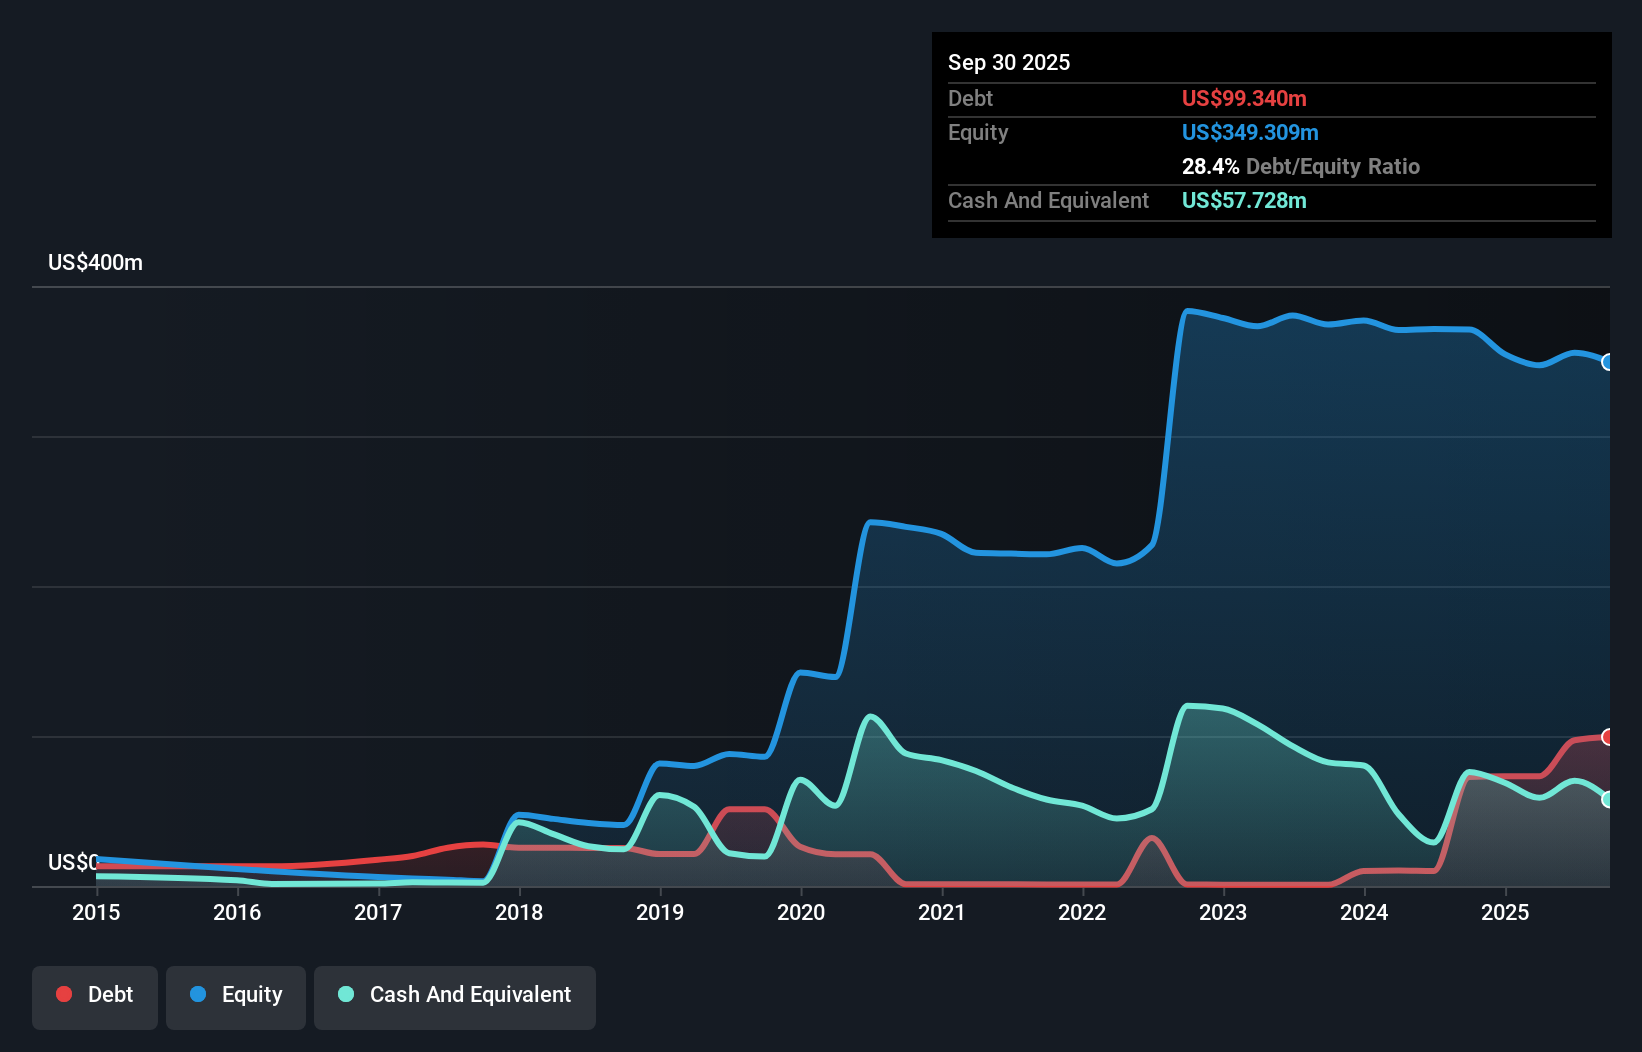1642x1052 pixels.
Task: Click the colored dot inside the Debt chip
Action: (64, 994)
